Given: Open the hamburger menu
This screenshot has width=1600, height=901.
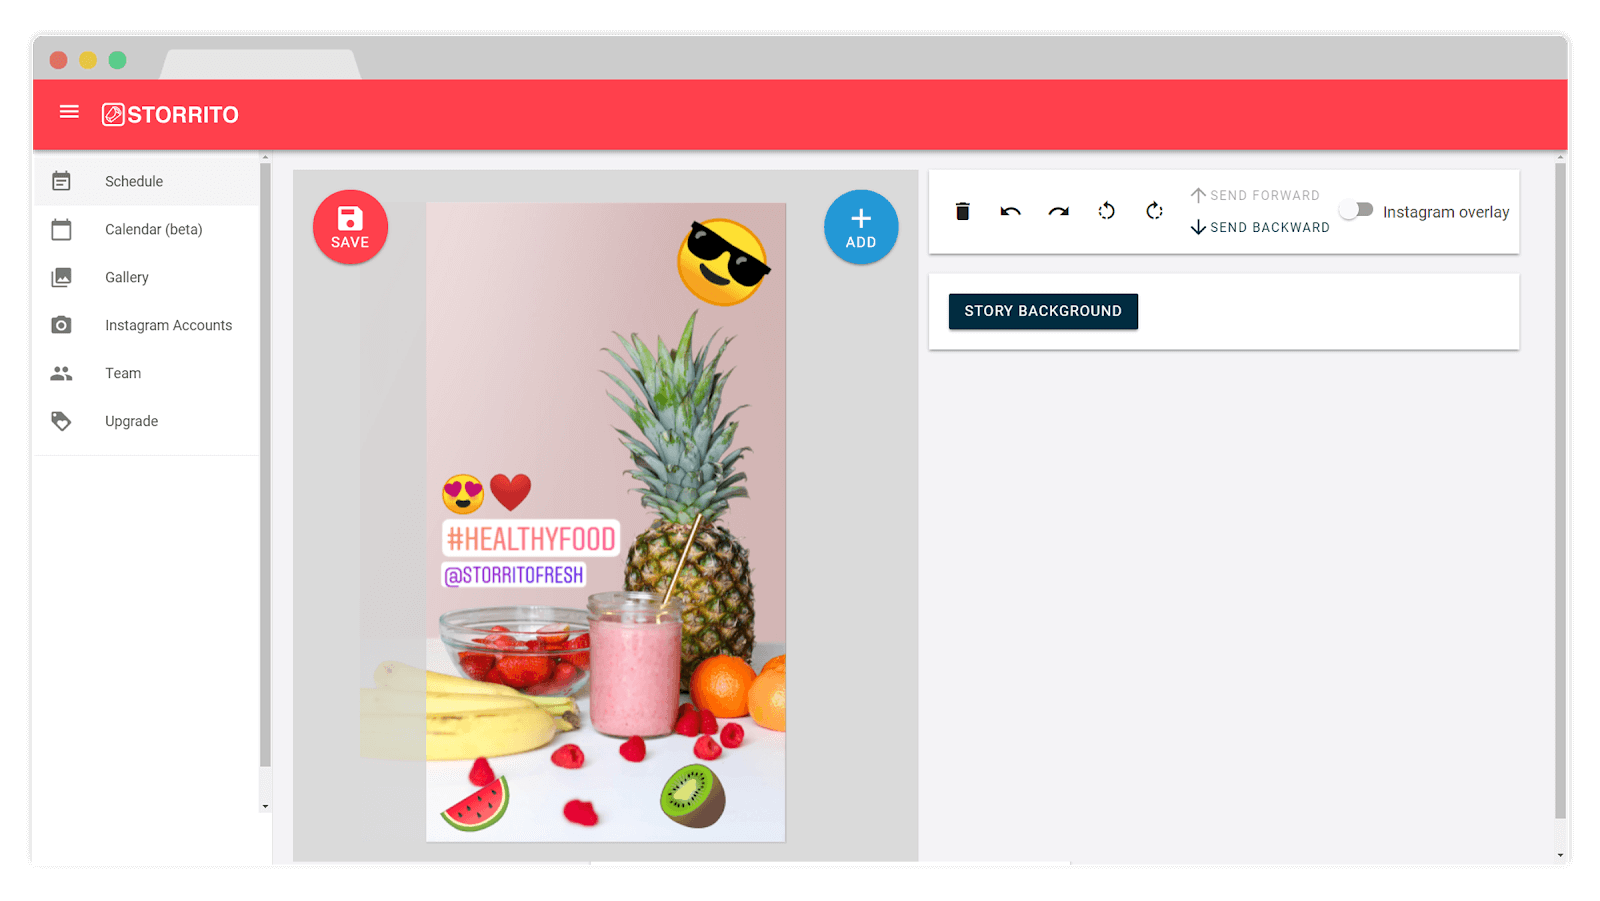Looking at the screenshot, I should [69, 112].
